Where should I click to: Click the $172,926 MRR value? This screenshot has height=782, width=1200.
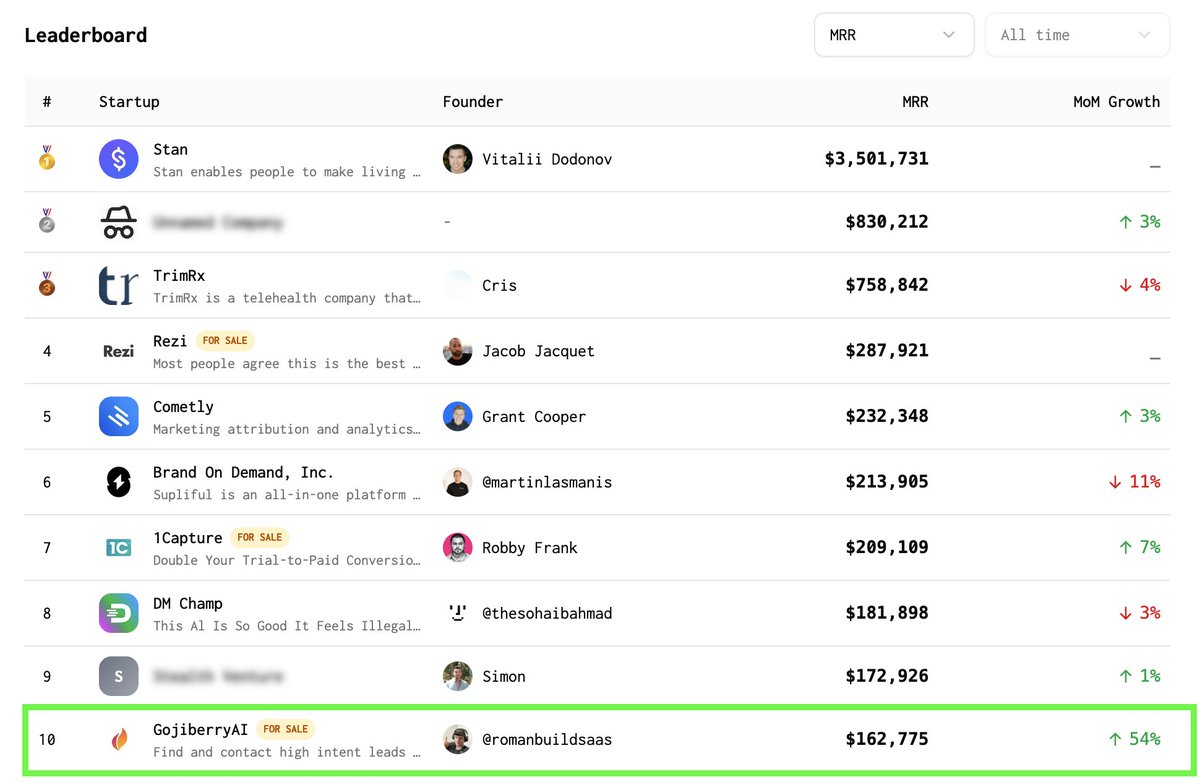pyautogui.click(x=887, y=676)
